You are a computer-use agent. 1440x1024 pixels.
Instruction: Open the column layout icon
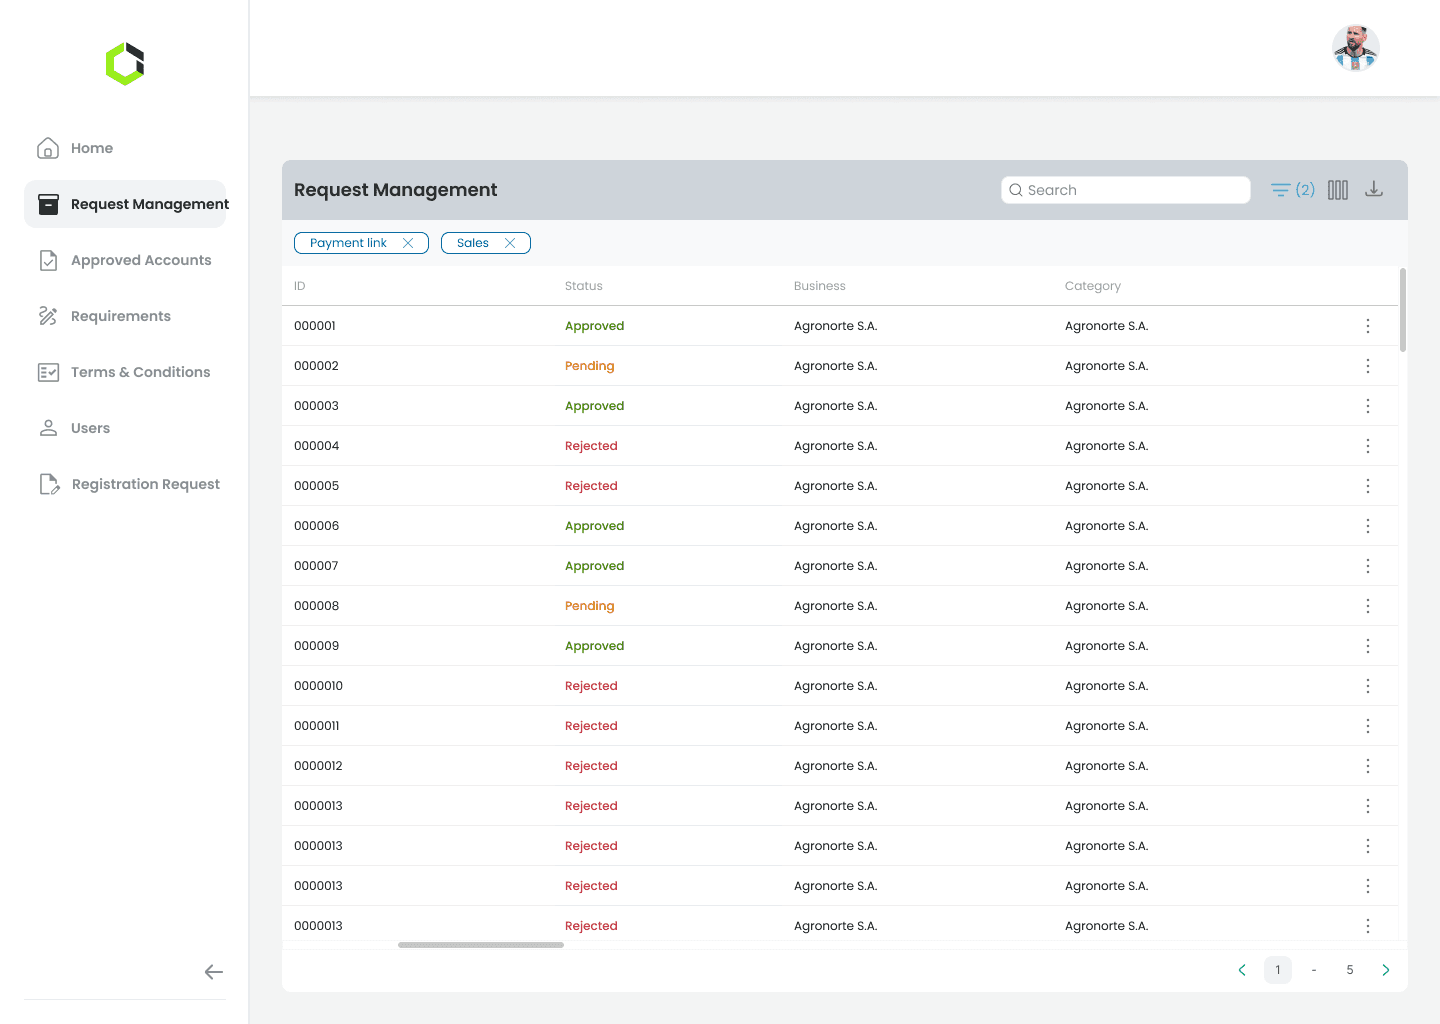click(x=1338, y=190)
